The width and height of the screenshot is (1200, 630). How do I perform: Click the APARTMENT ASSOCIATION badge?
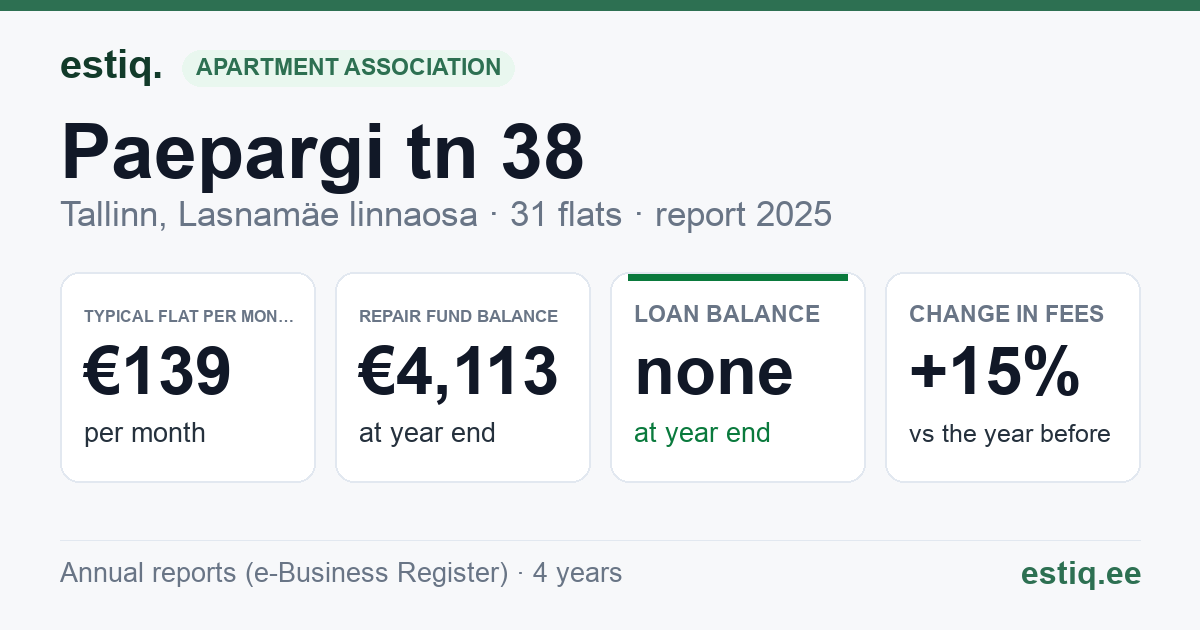(x=348, y=68)
